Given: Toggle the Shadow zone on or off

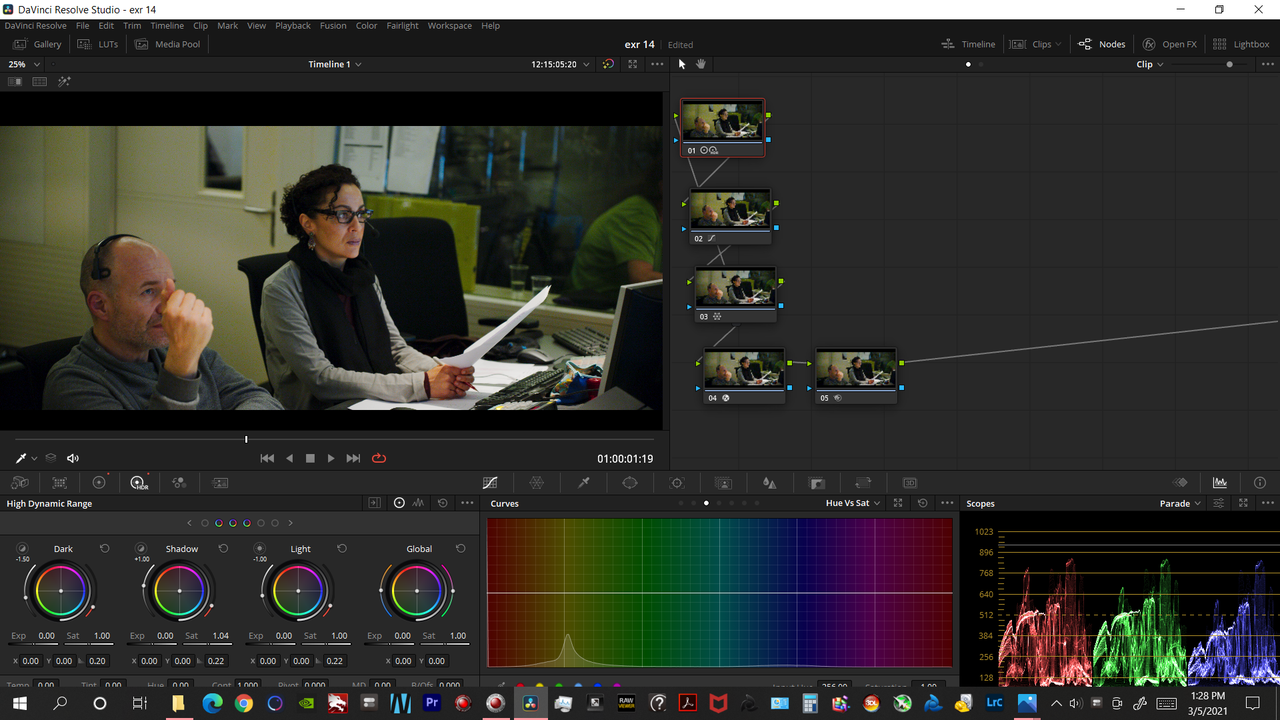Looking at the screenshot, I should coord(141,548).
